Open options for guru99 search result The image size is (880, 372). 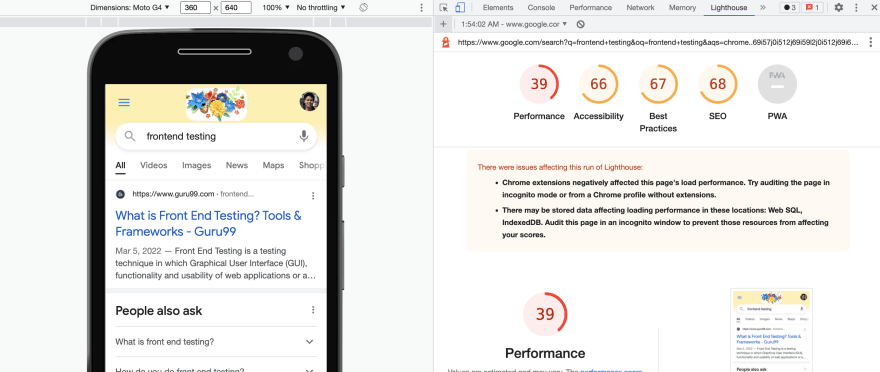(x=313, y=196)
